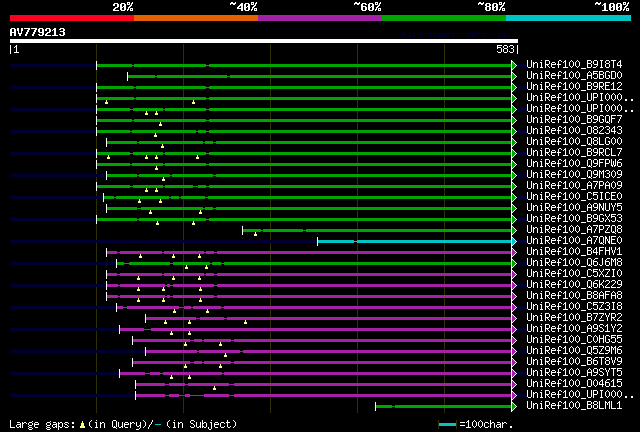The height and width of the screenshot is (432, 640).
Task: Select the UniRef100_B9RCL7 label
Action: [x=574, y=152]
